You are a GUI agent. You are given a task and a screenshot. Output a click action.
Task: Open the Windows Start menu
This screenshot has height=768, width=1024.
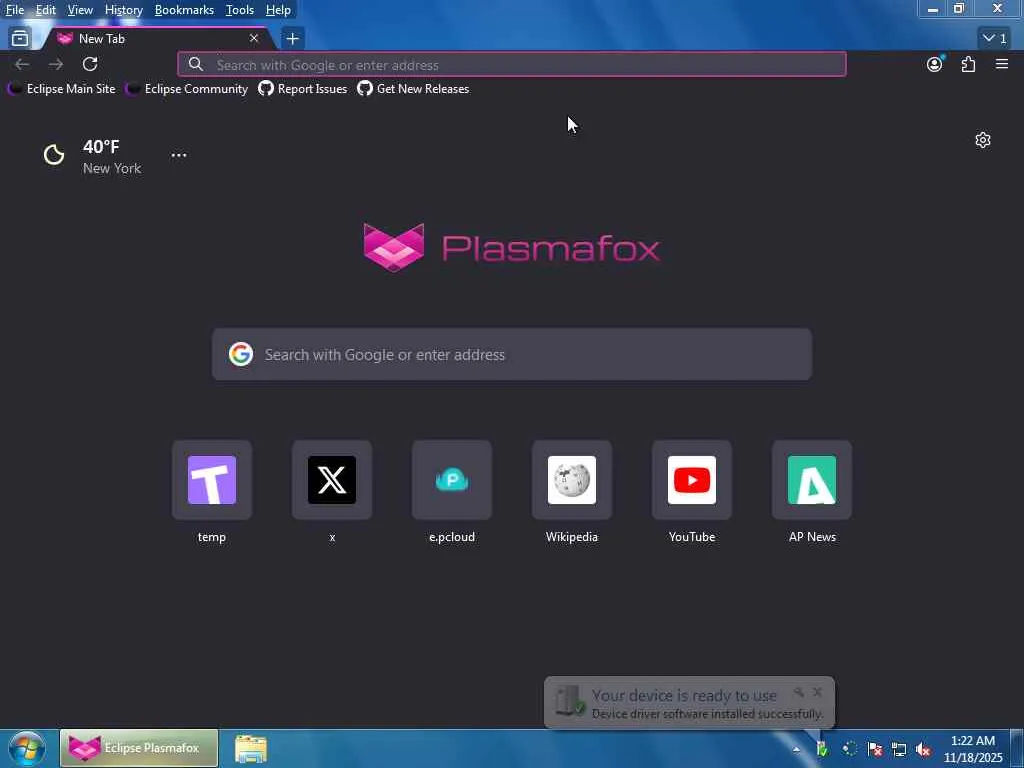27,748
